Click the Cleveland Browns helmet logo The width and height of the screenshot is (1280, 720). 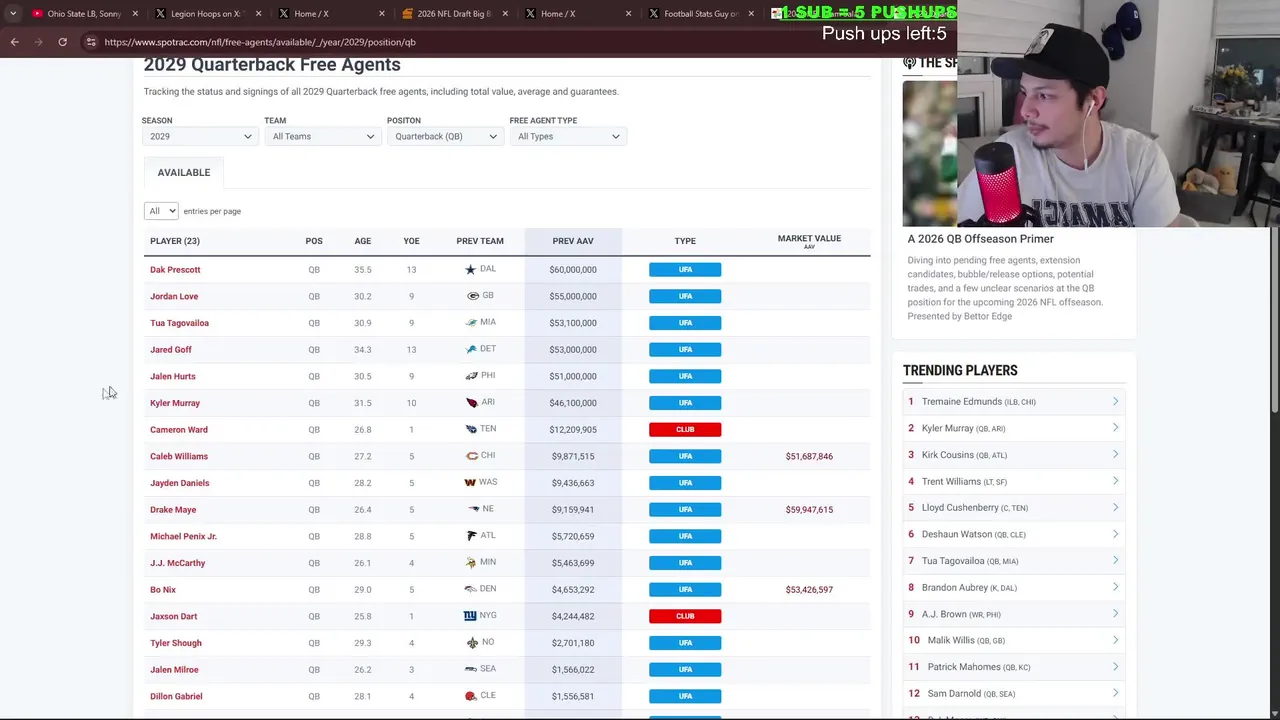click(470, 696)
